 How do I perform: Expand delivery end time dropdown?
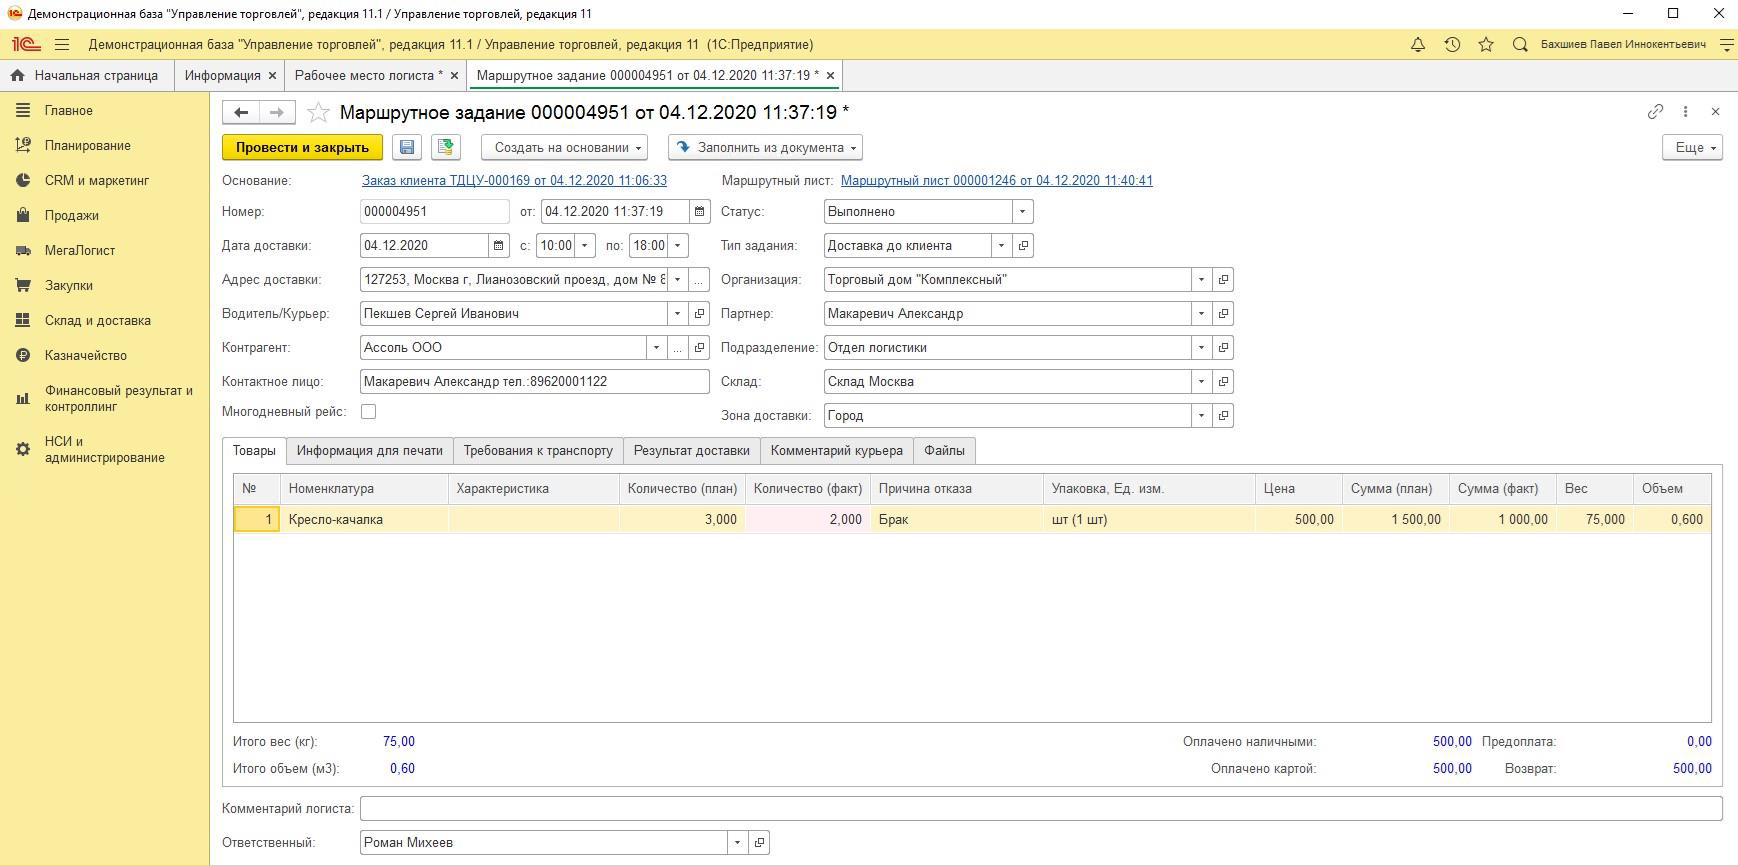pyautogui.click(x=677, y=246)
